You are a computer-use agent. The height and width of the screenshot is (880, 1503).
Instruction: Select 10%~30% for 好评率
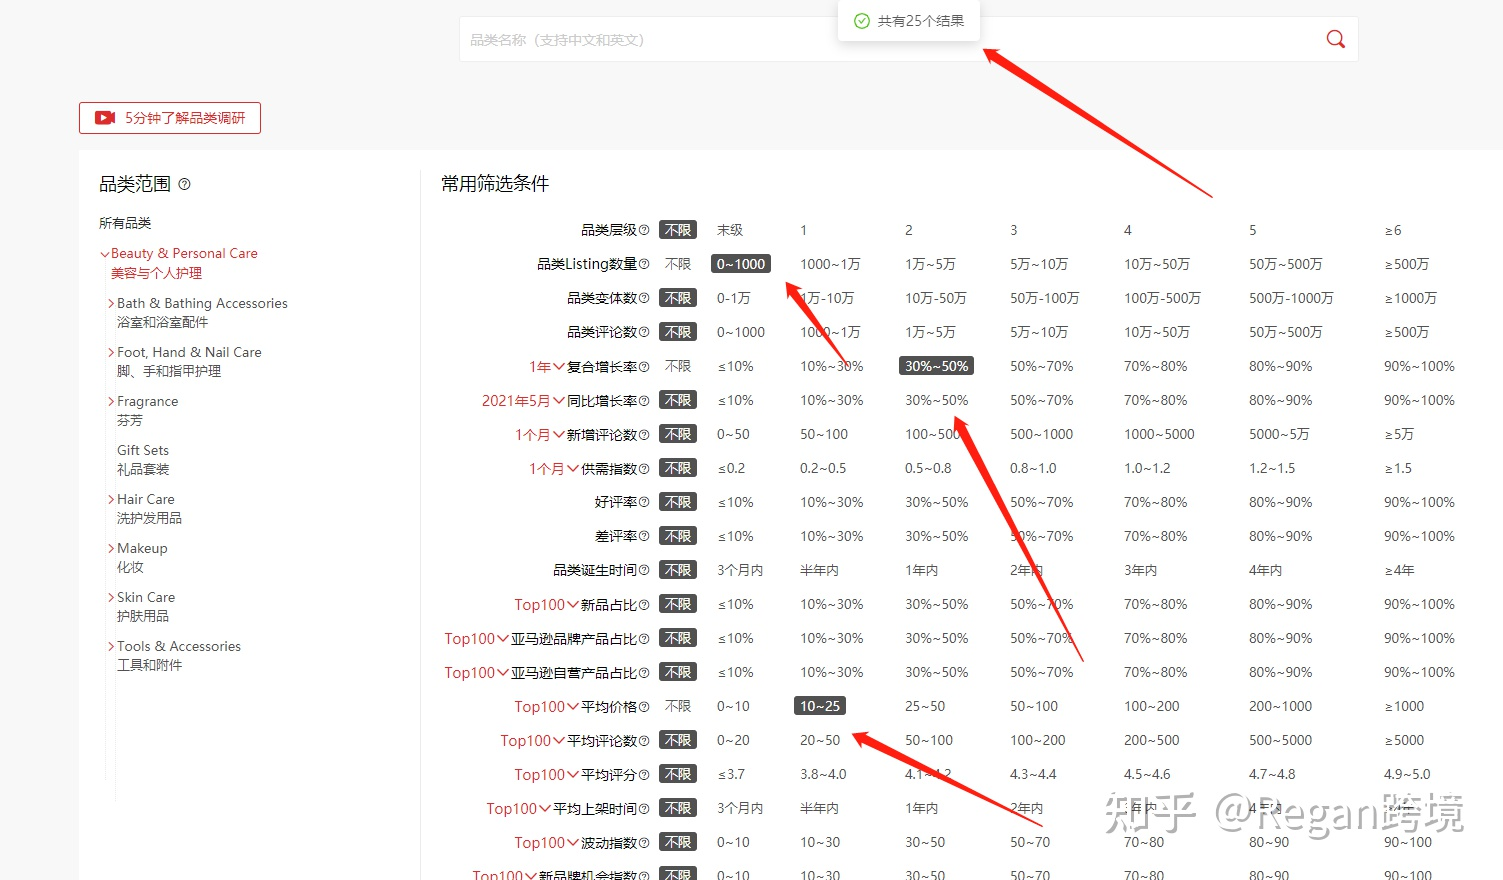(830, 501)
